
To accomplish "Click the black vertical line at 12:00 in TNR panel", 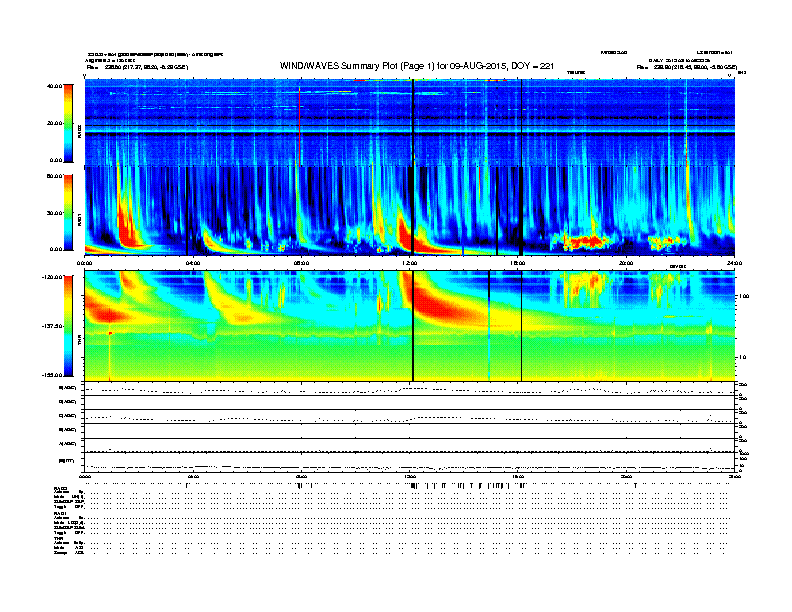I will coord(413,326).
